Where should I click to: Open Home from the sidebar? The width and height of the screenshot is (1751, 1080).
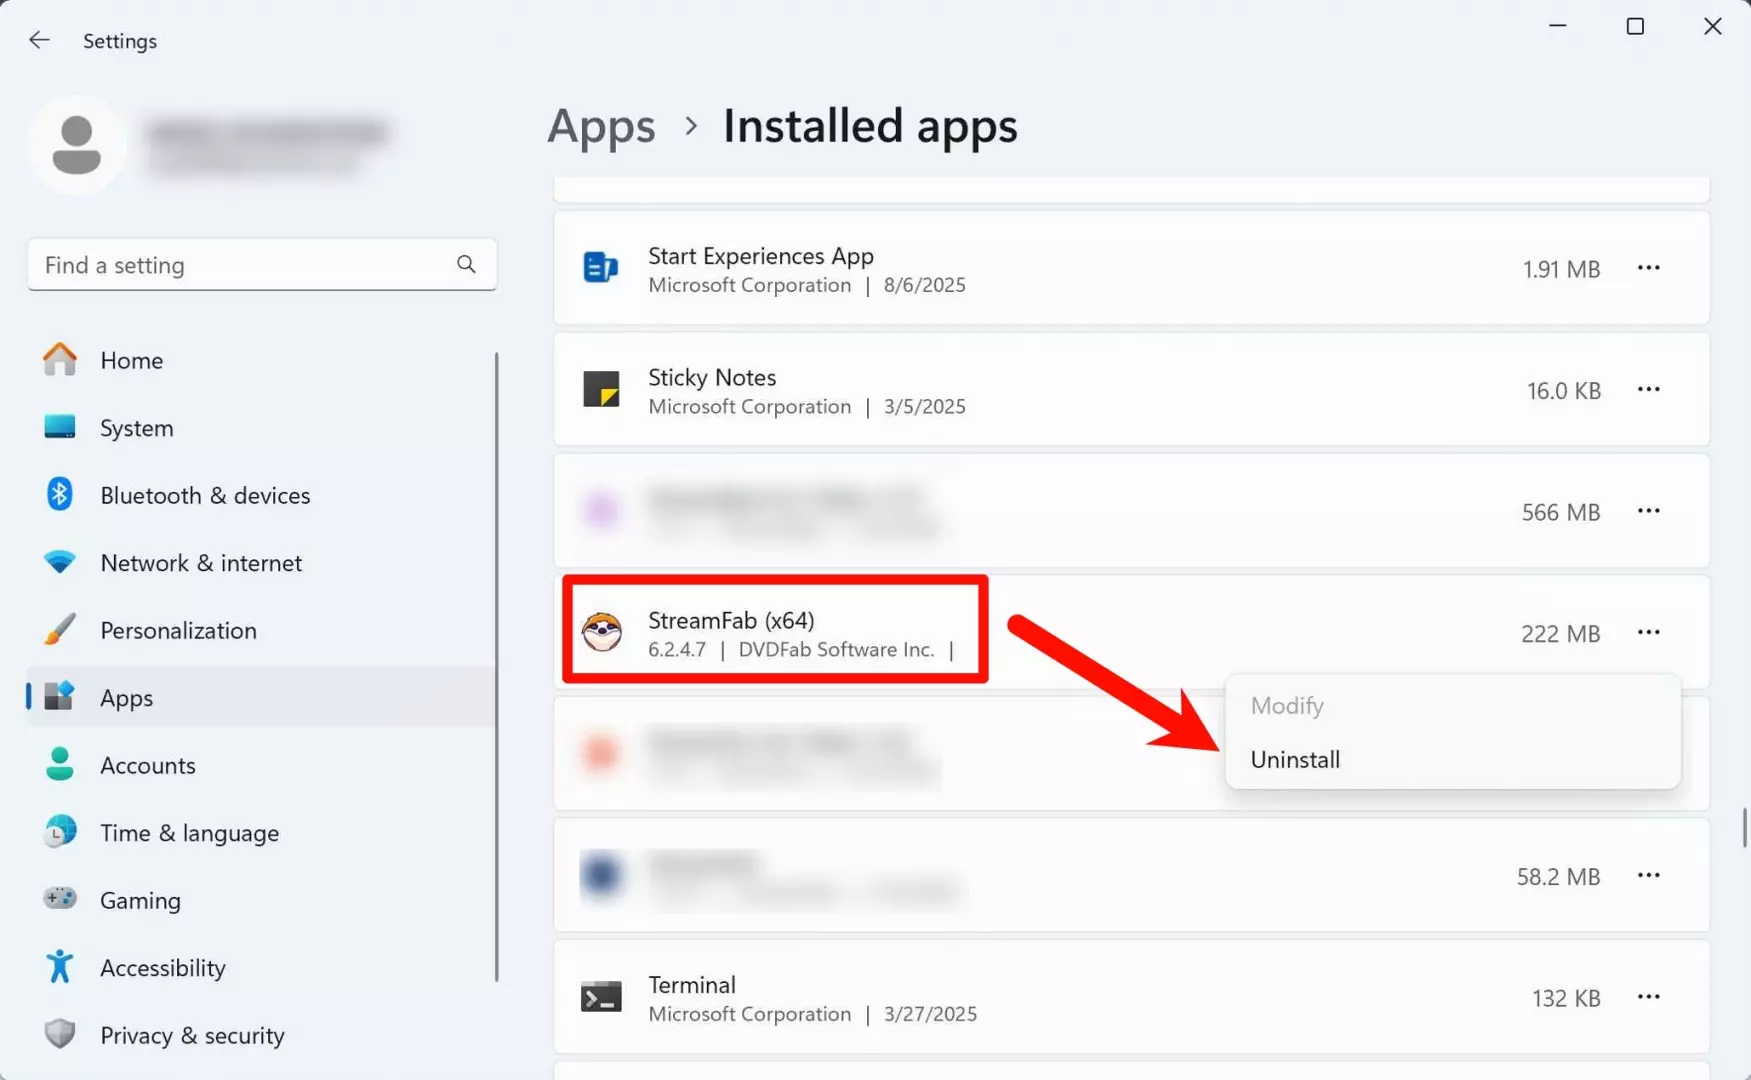262,360
